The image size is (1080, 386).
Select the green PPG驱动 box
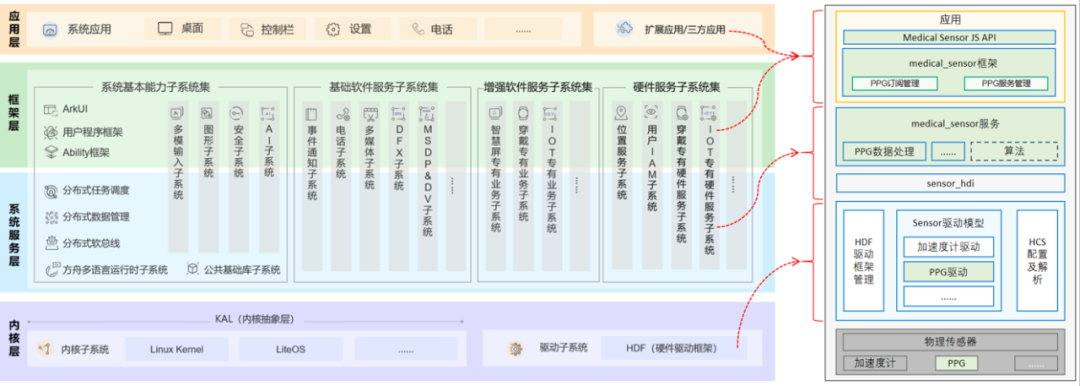(948, 272)
